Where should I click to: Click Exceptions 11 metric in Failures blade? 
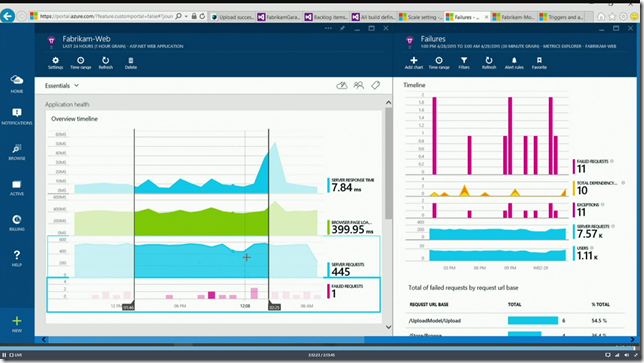[x=588, y=209]
